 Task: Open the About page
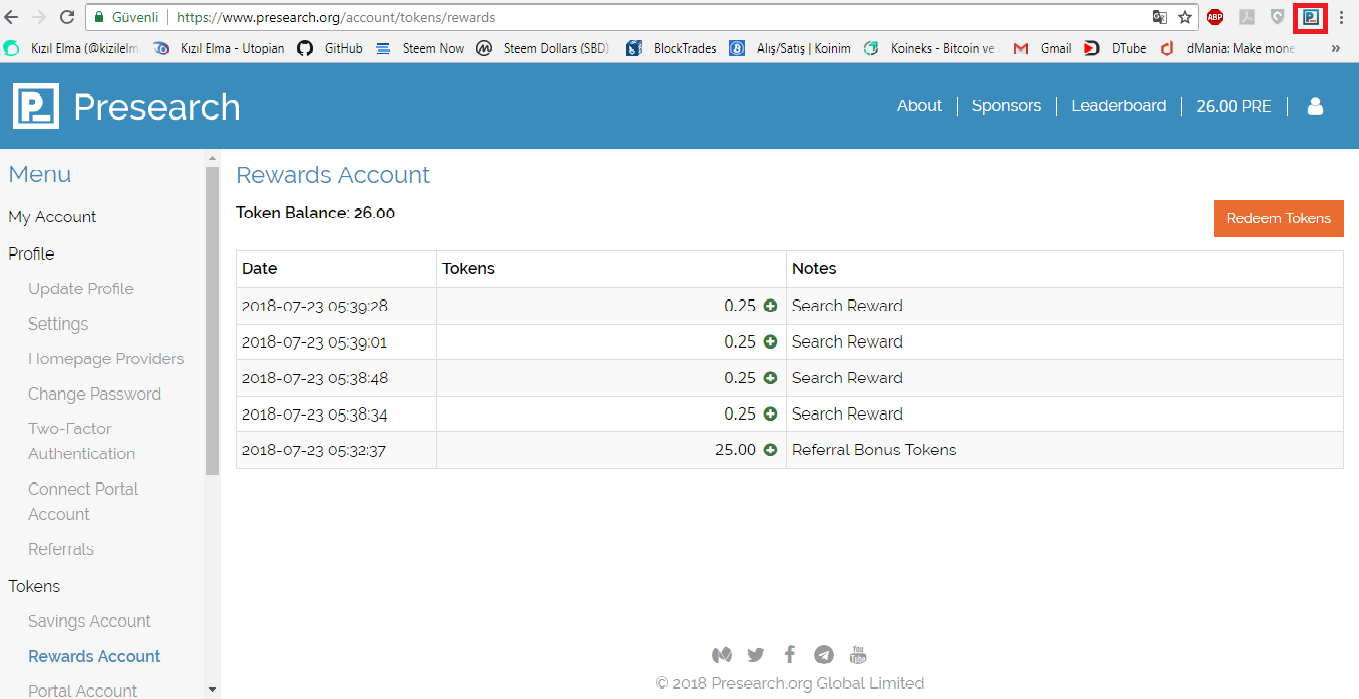pyautogui.click(x=919, y=106)
